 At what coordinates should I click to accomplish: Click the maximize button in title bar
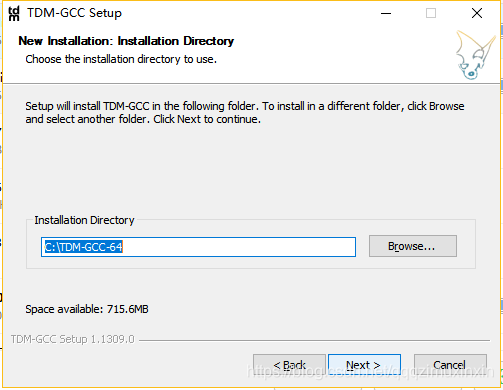pyautogui.click(x=431, y=13)
